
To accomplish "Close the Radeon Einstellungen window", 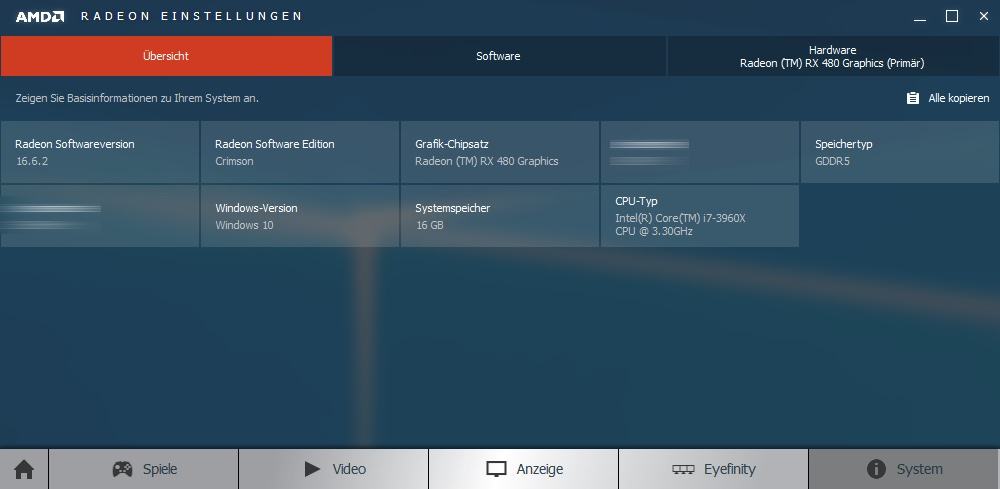I will click(x=983, y=17).
